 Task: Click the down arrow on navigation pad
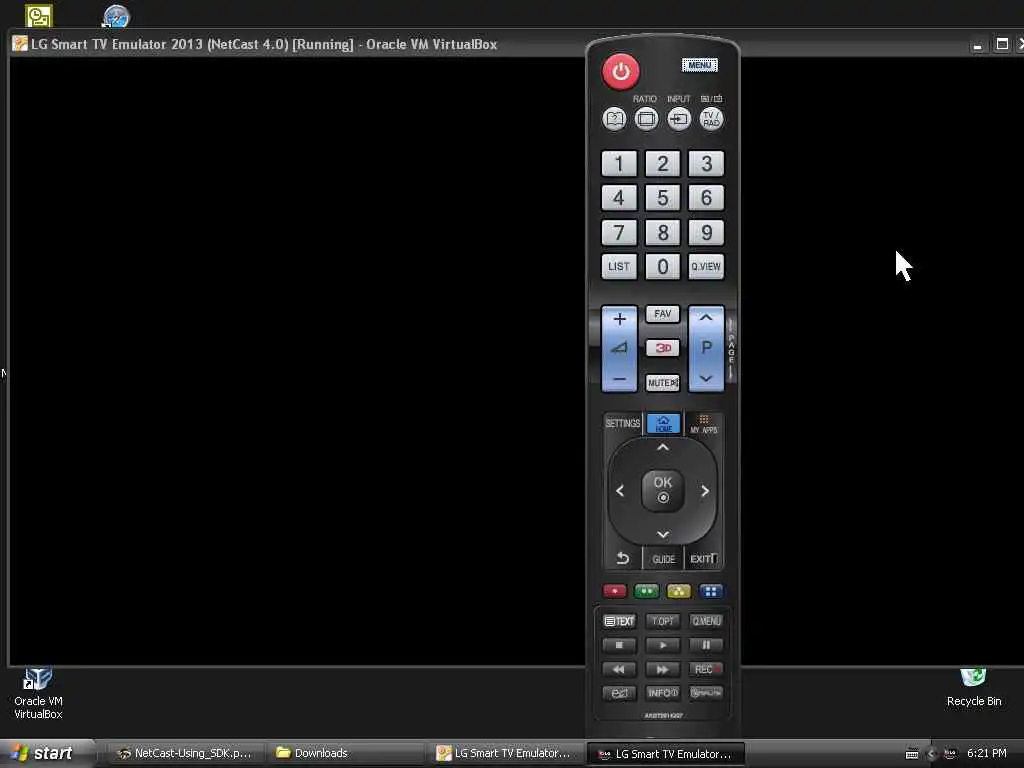point(663,534)
